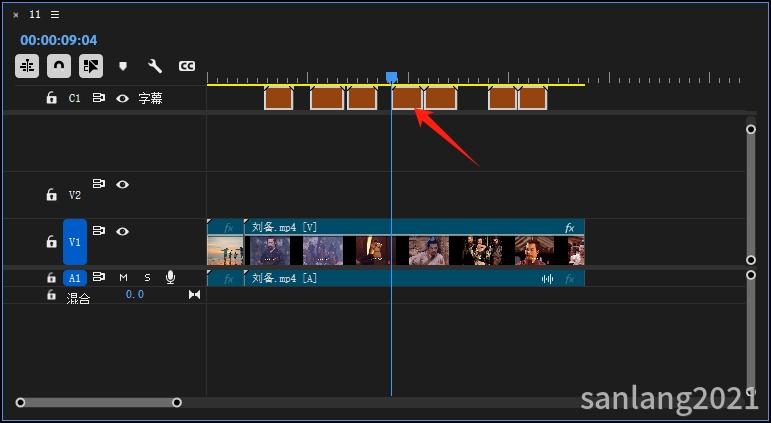
Task: Solo the A1 audio track
Action: [x=147, y=277]
